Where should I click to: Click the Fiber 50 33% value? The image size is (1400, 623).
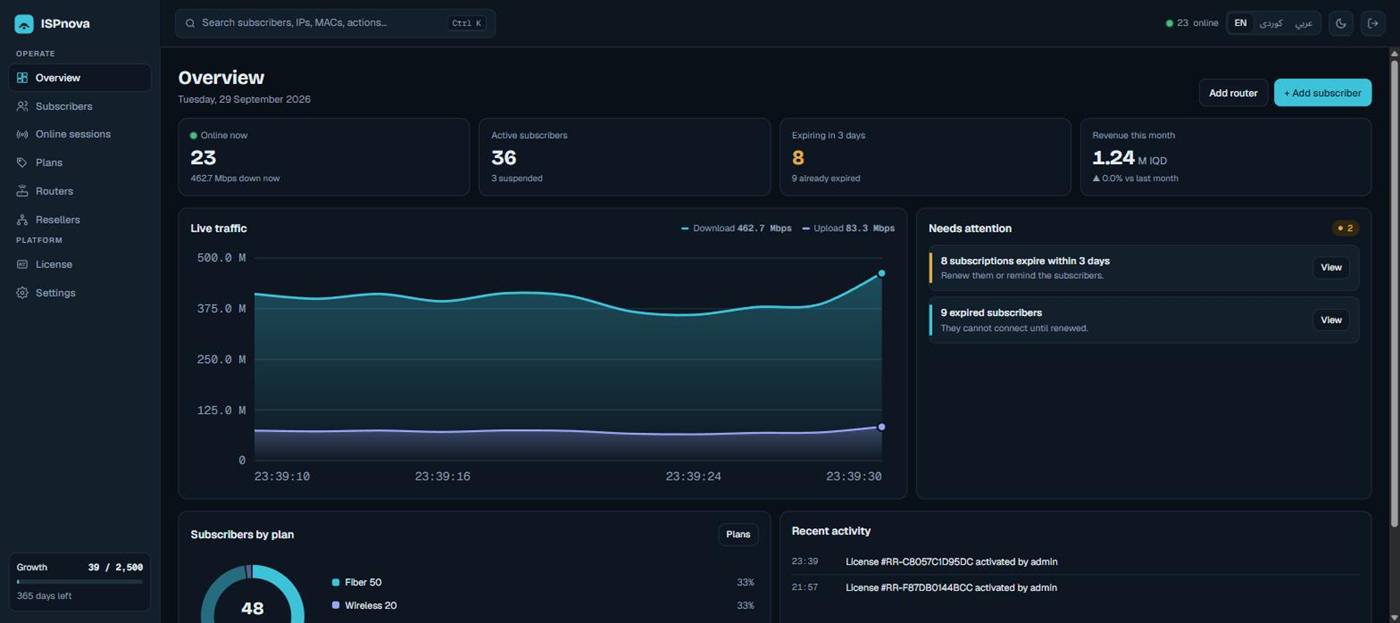[745, 582]
